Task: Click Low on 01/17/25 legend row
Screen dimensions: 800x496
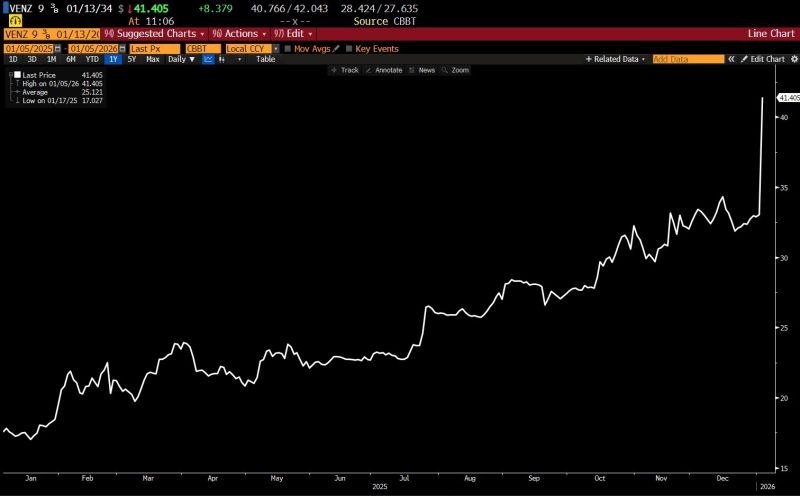Action: (59, 101)
